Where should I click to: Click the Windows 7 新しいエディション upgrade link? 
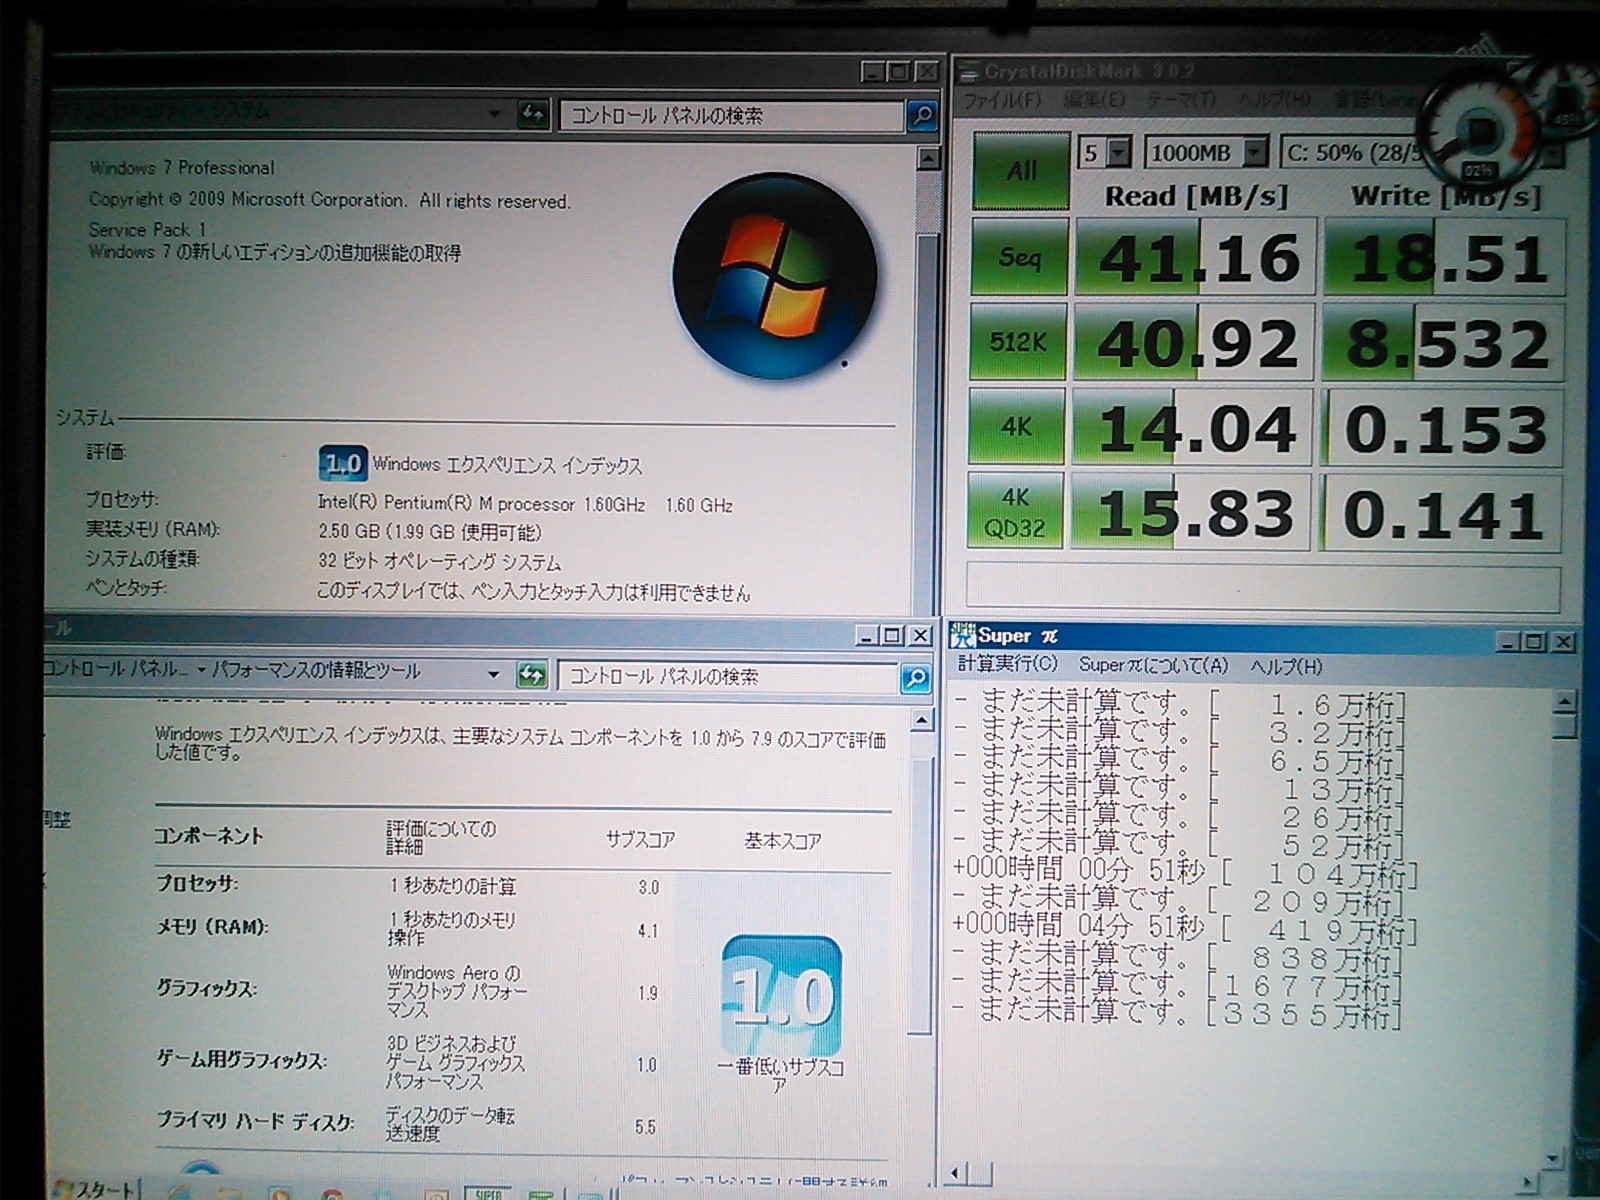click(275, 252)
